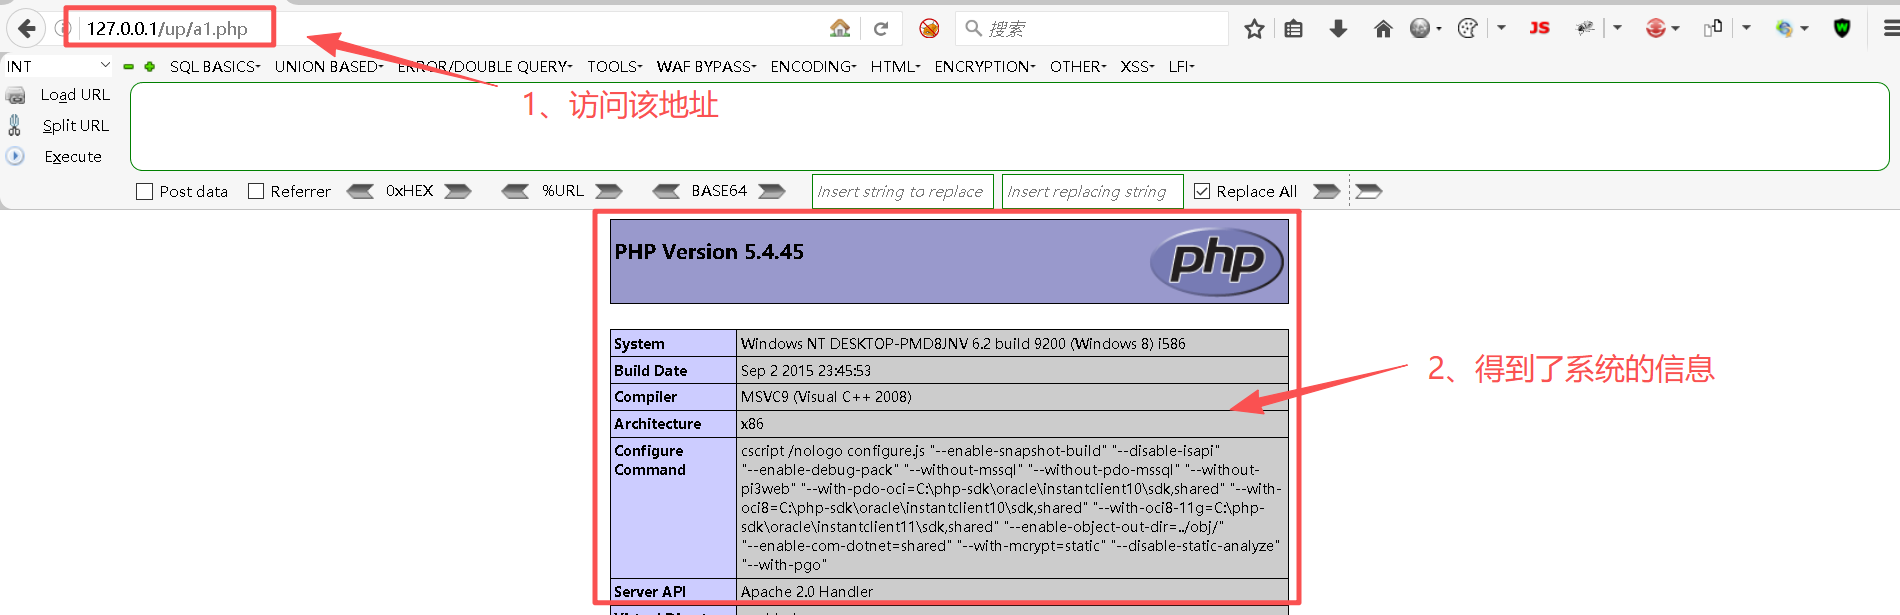Click the last replace arrow after the dotted divider

tap(1369, 191)
